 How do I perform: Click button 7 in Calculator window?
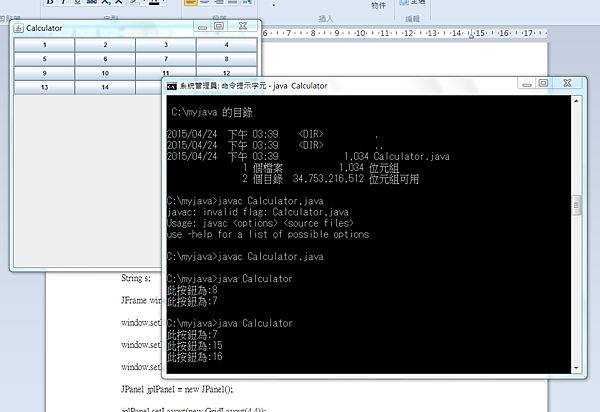pos(166,59)
